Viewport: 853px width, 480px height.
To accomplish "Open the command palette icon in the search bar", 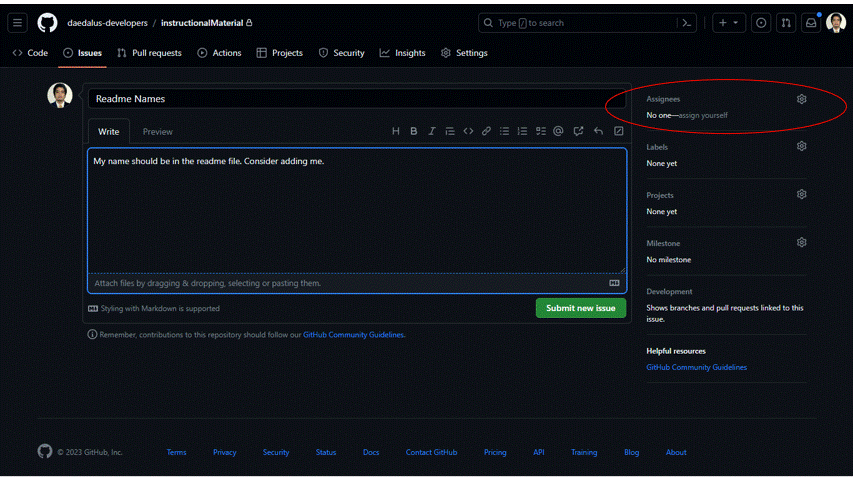I will [x=686, y=23].
